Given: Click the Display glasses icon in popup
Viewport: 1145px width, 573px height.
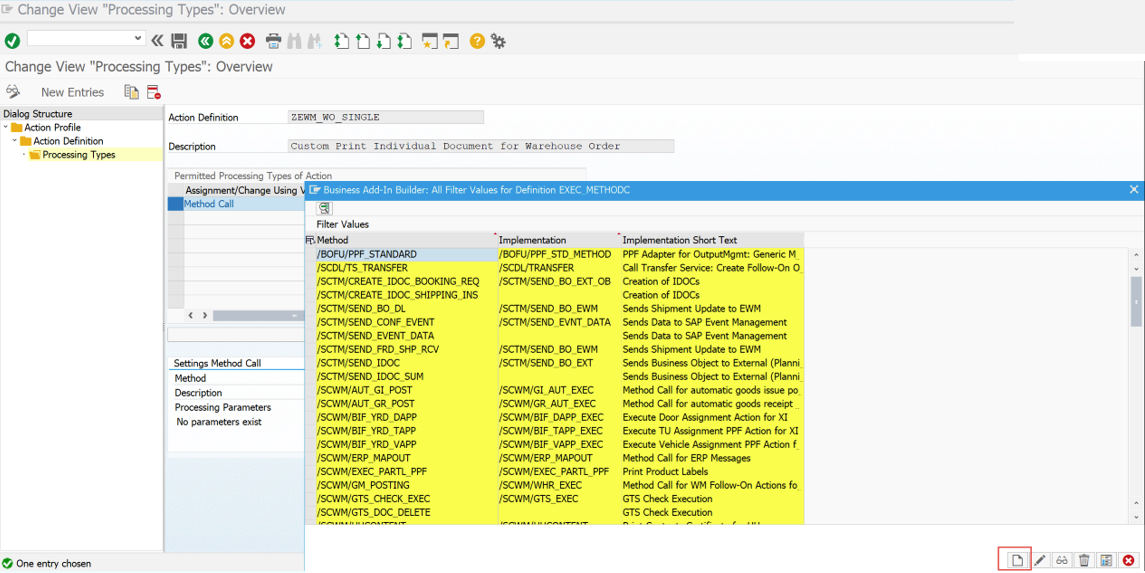Looking at the screenshot, I should pyautogui.click(x=1062, y=560).
